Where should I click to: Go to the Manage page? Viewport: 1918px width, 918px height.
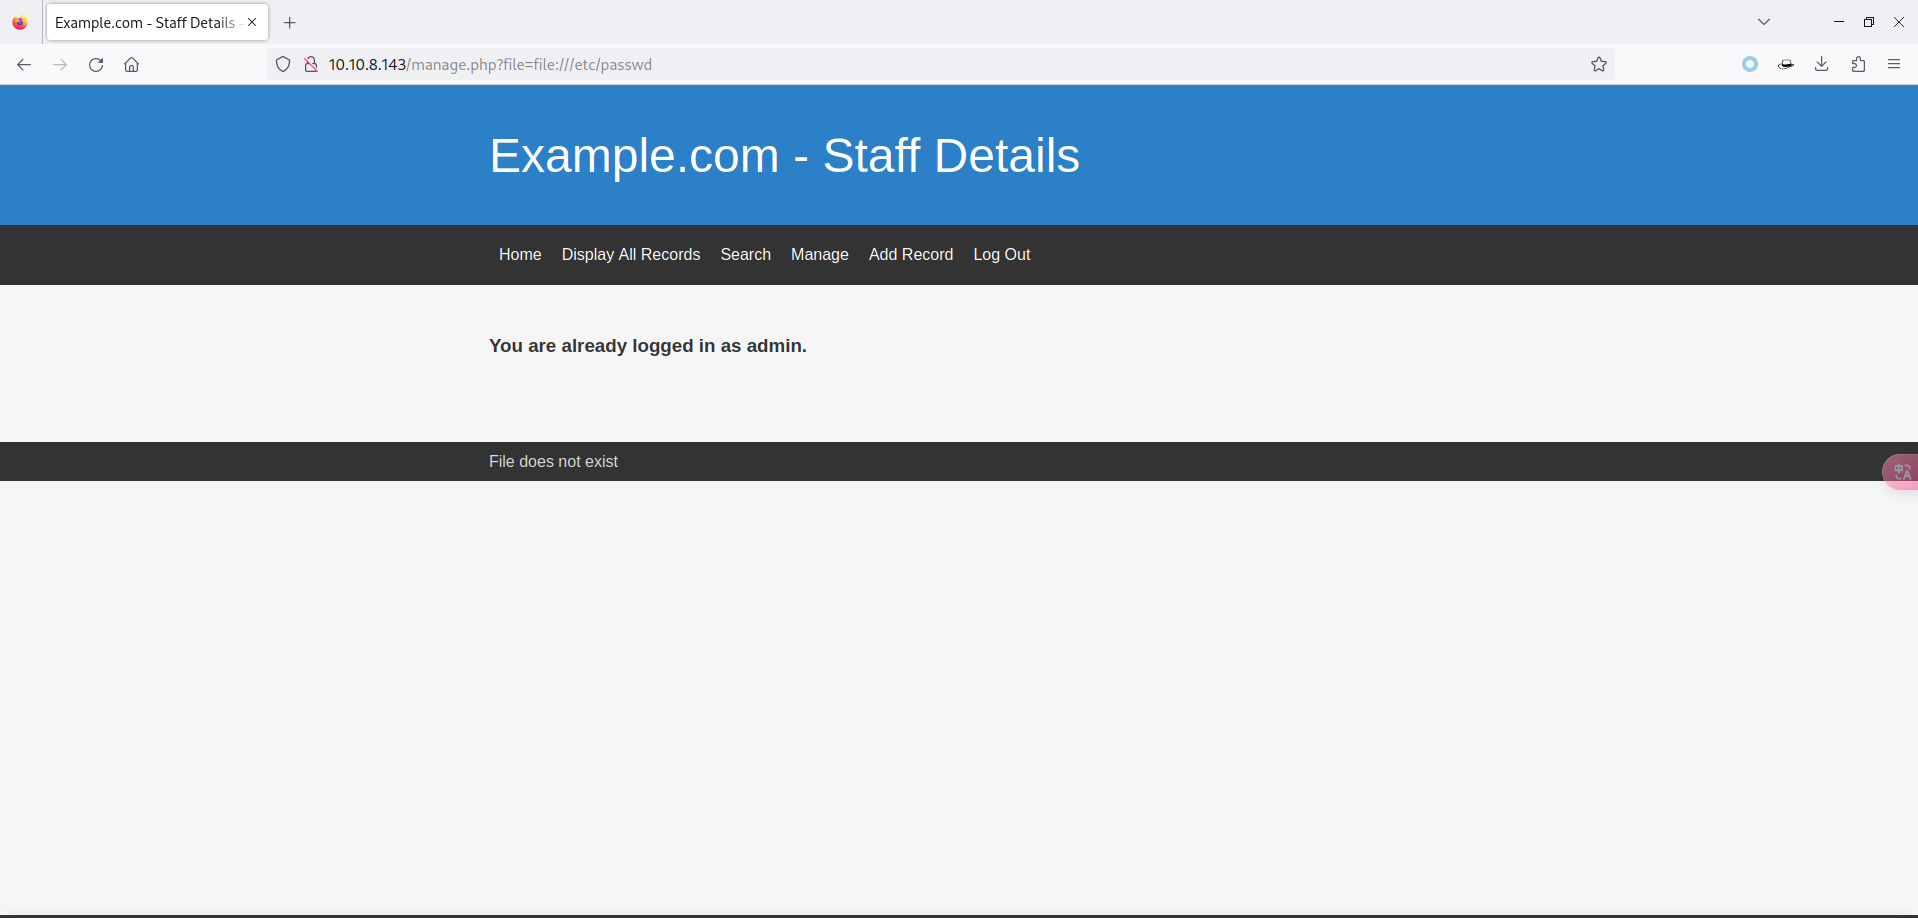(819, 255)
